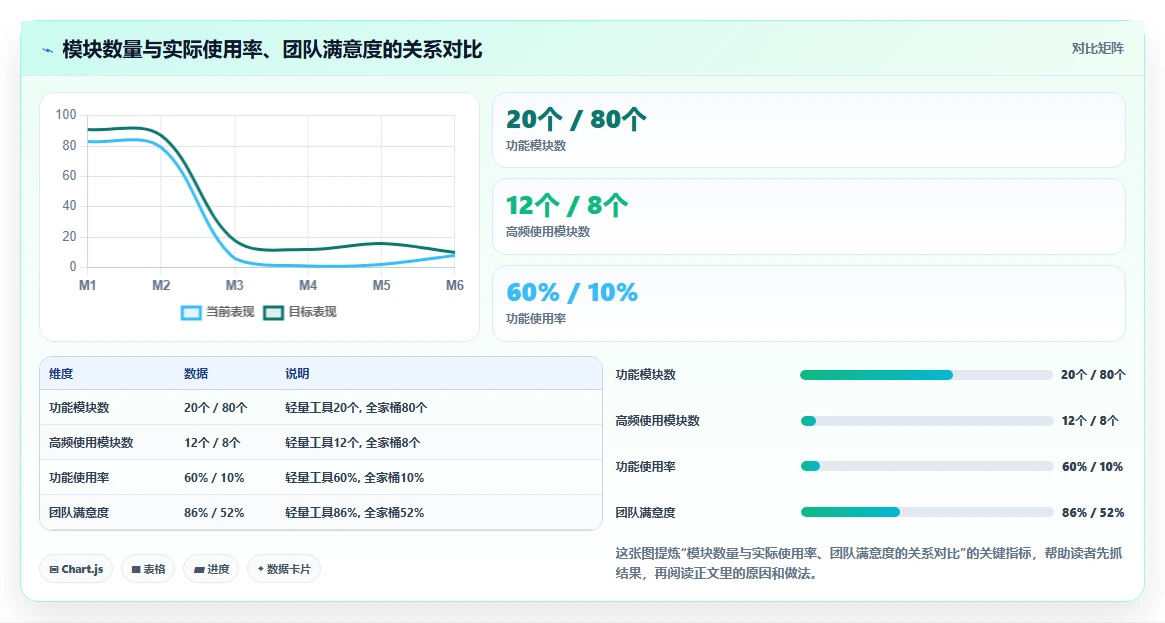Click the 对比矩阵 label in header
Image resolution: width=1165 pixels, height=623 pixels.
tap(1097, 48)
